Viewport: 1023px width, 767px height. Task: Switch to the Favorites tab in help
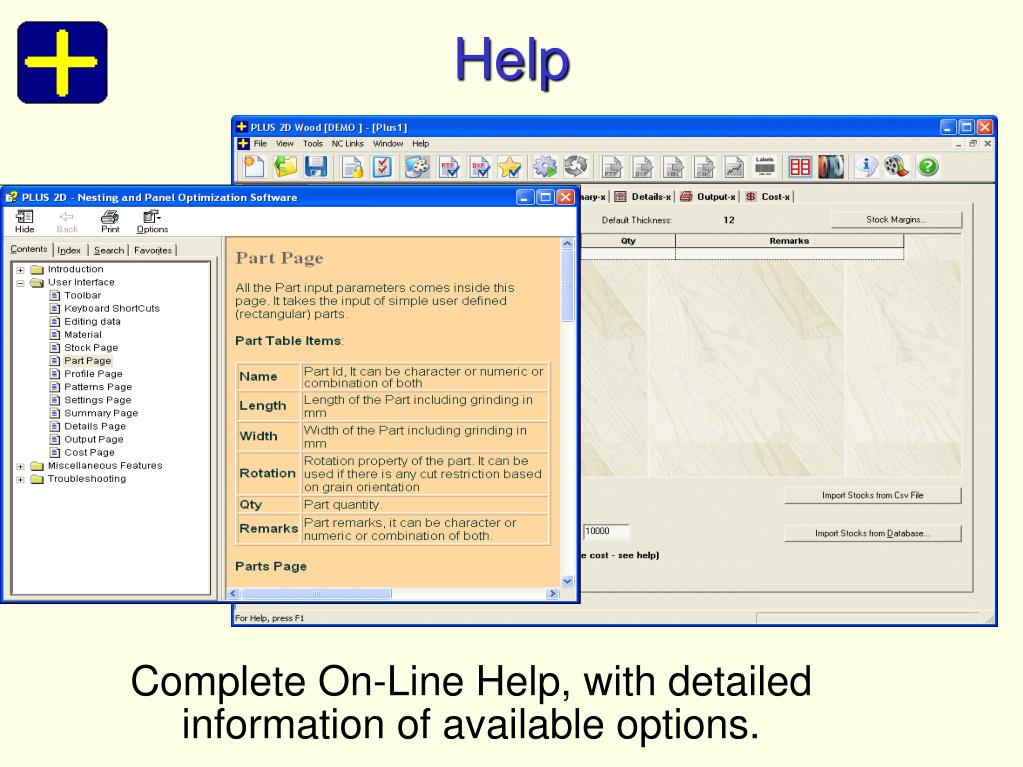point(153,250)
